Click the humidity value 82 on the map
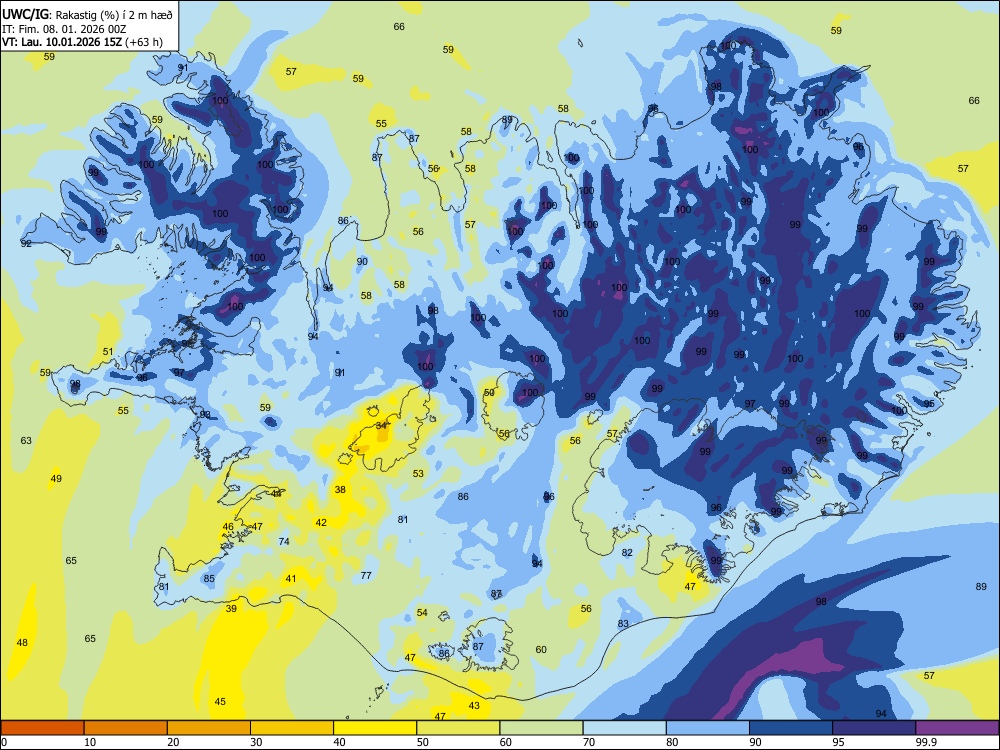Screen dimensions: 1000x750 tap(627, 552)
